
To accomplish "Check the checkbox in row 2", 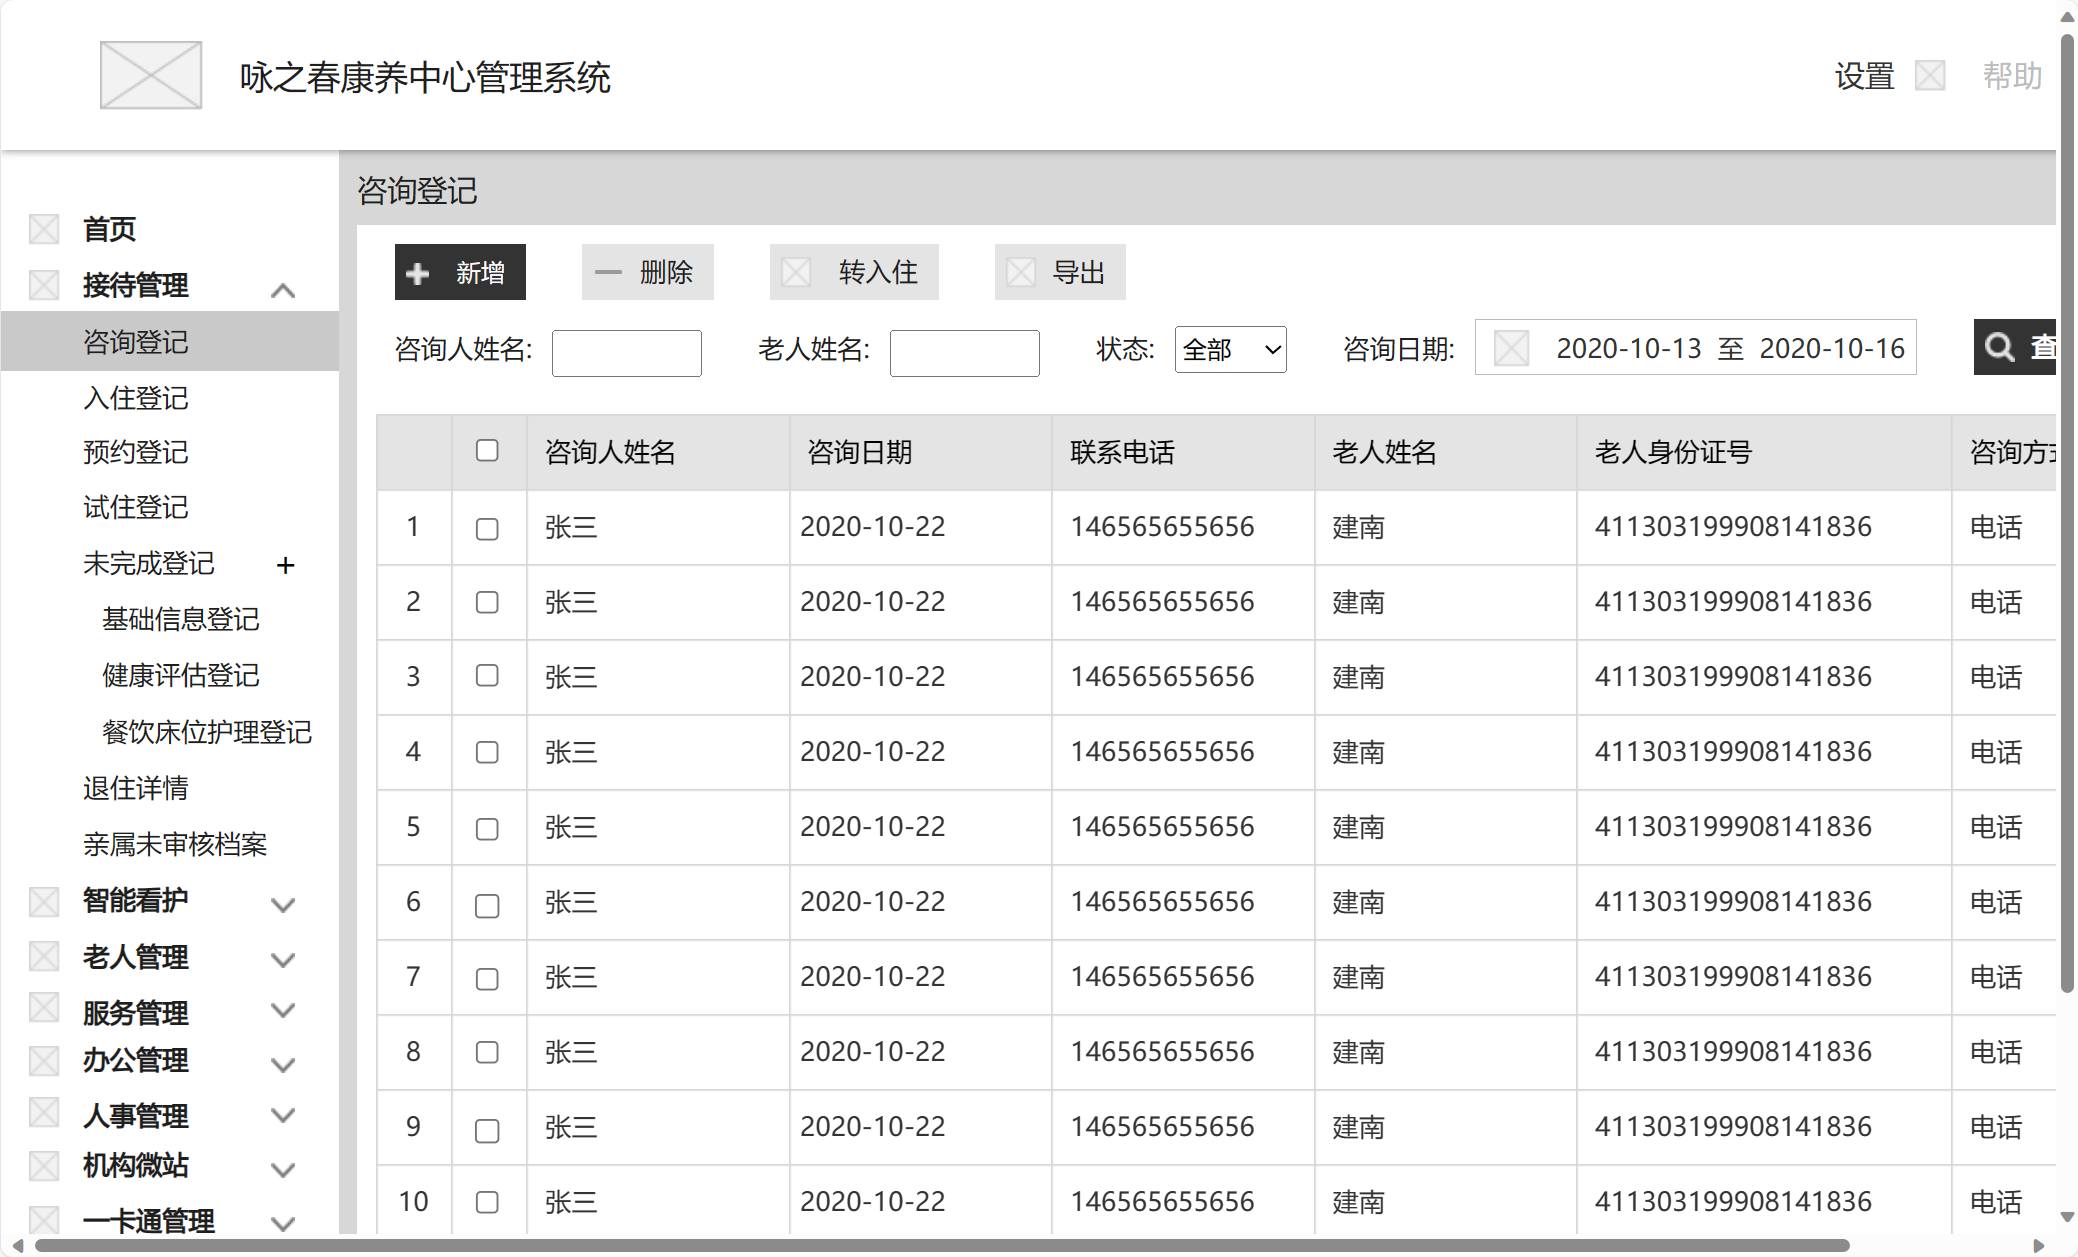I will (487, 602).
